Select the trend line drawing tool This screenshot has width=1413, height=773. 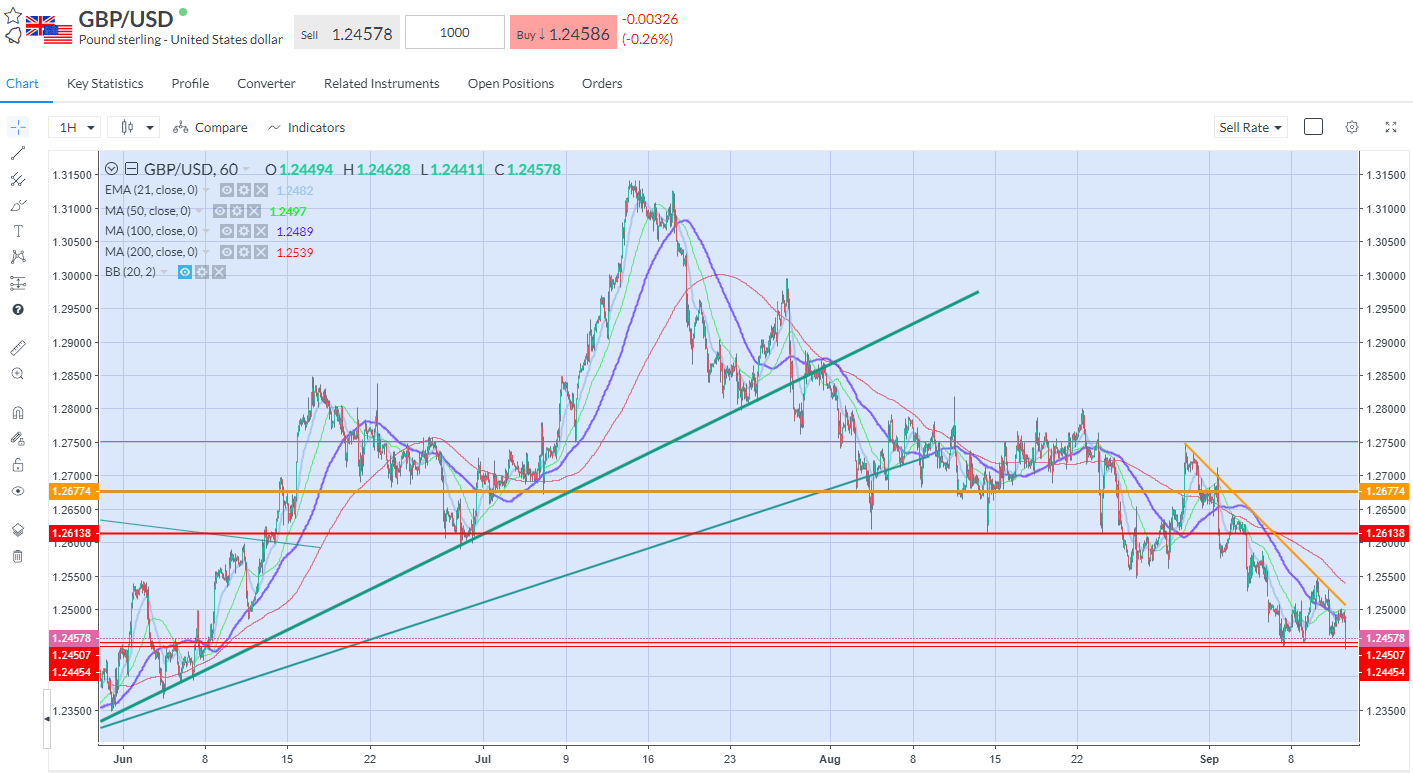[17, 153]
